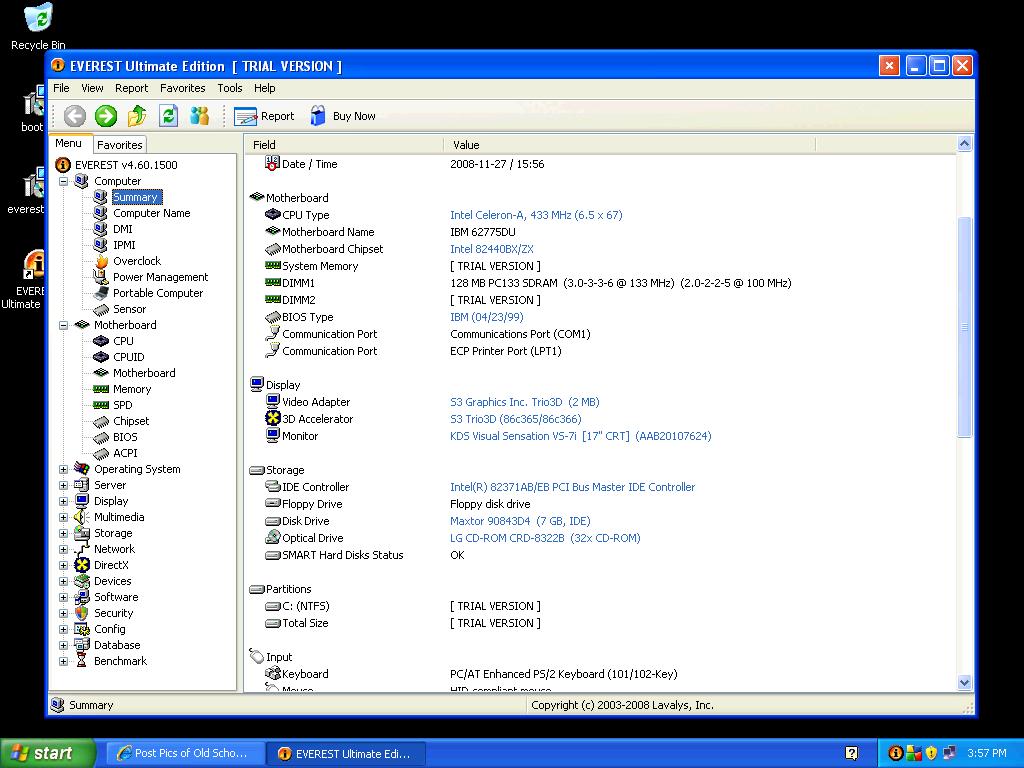Switch to the Favorites tab
The image size is (1024, 768).
point(120,145)
